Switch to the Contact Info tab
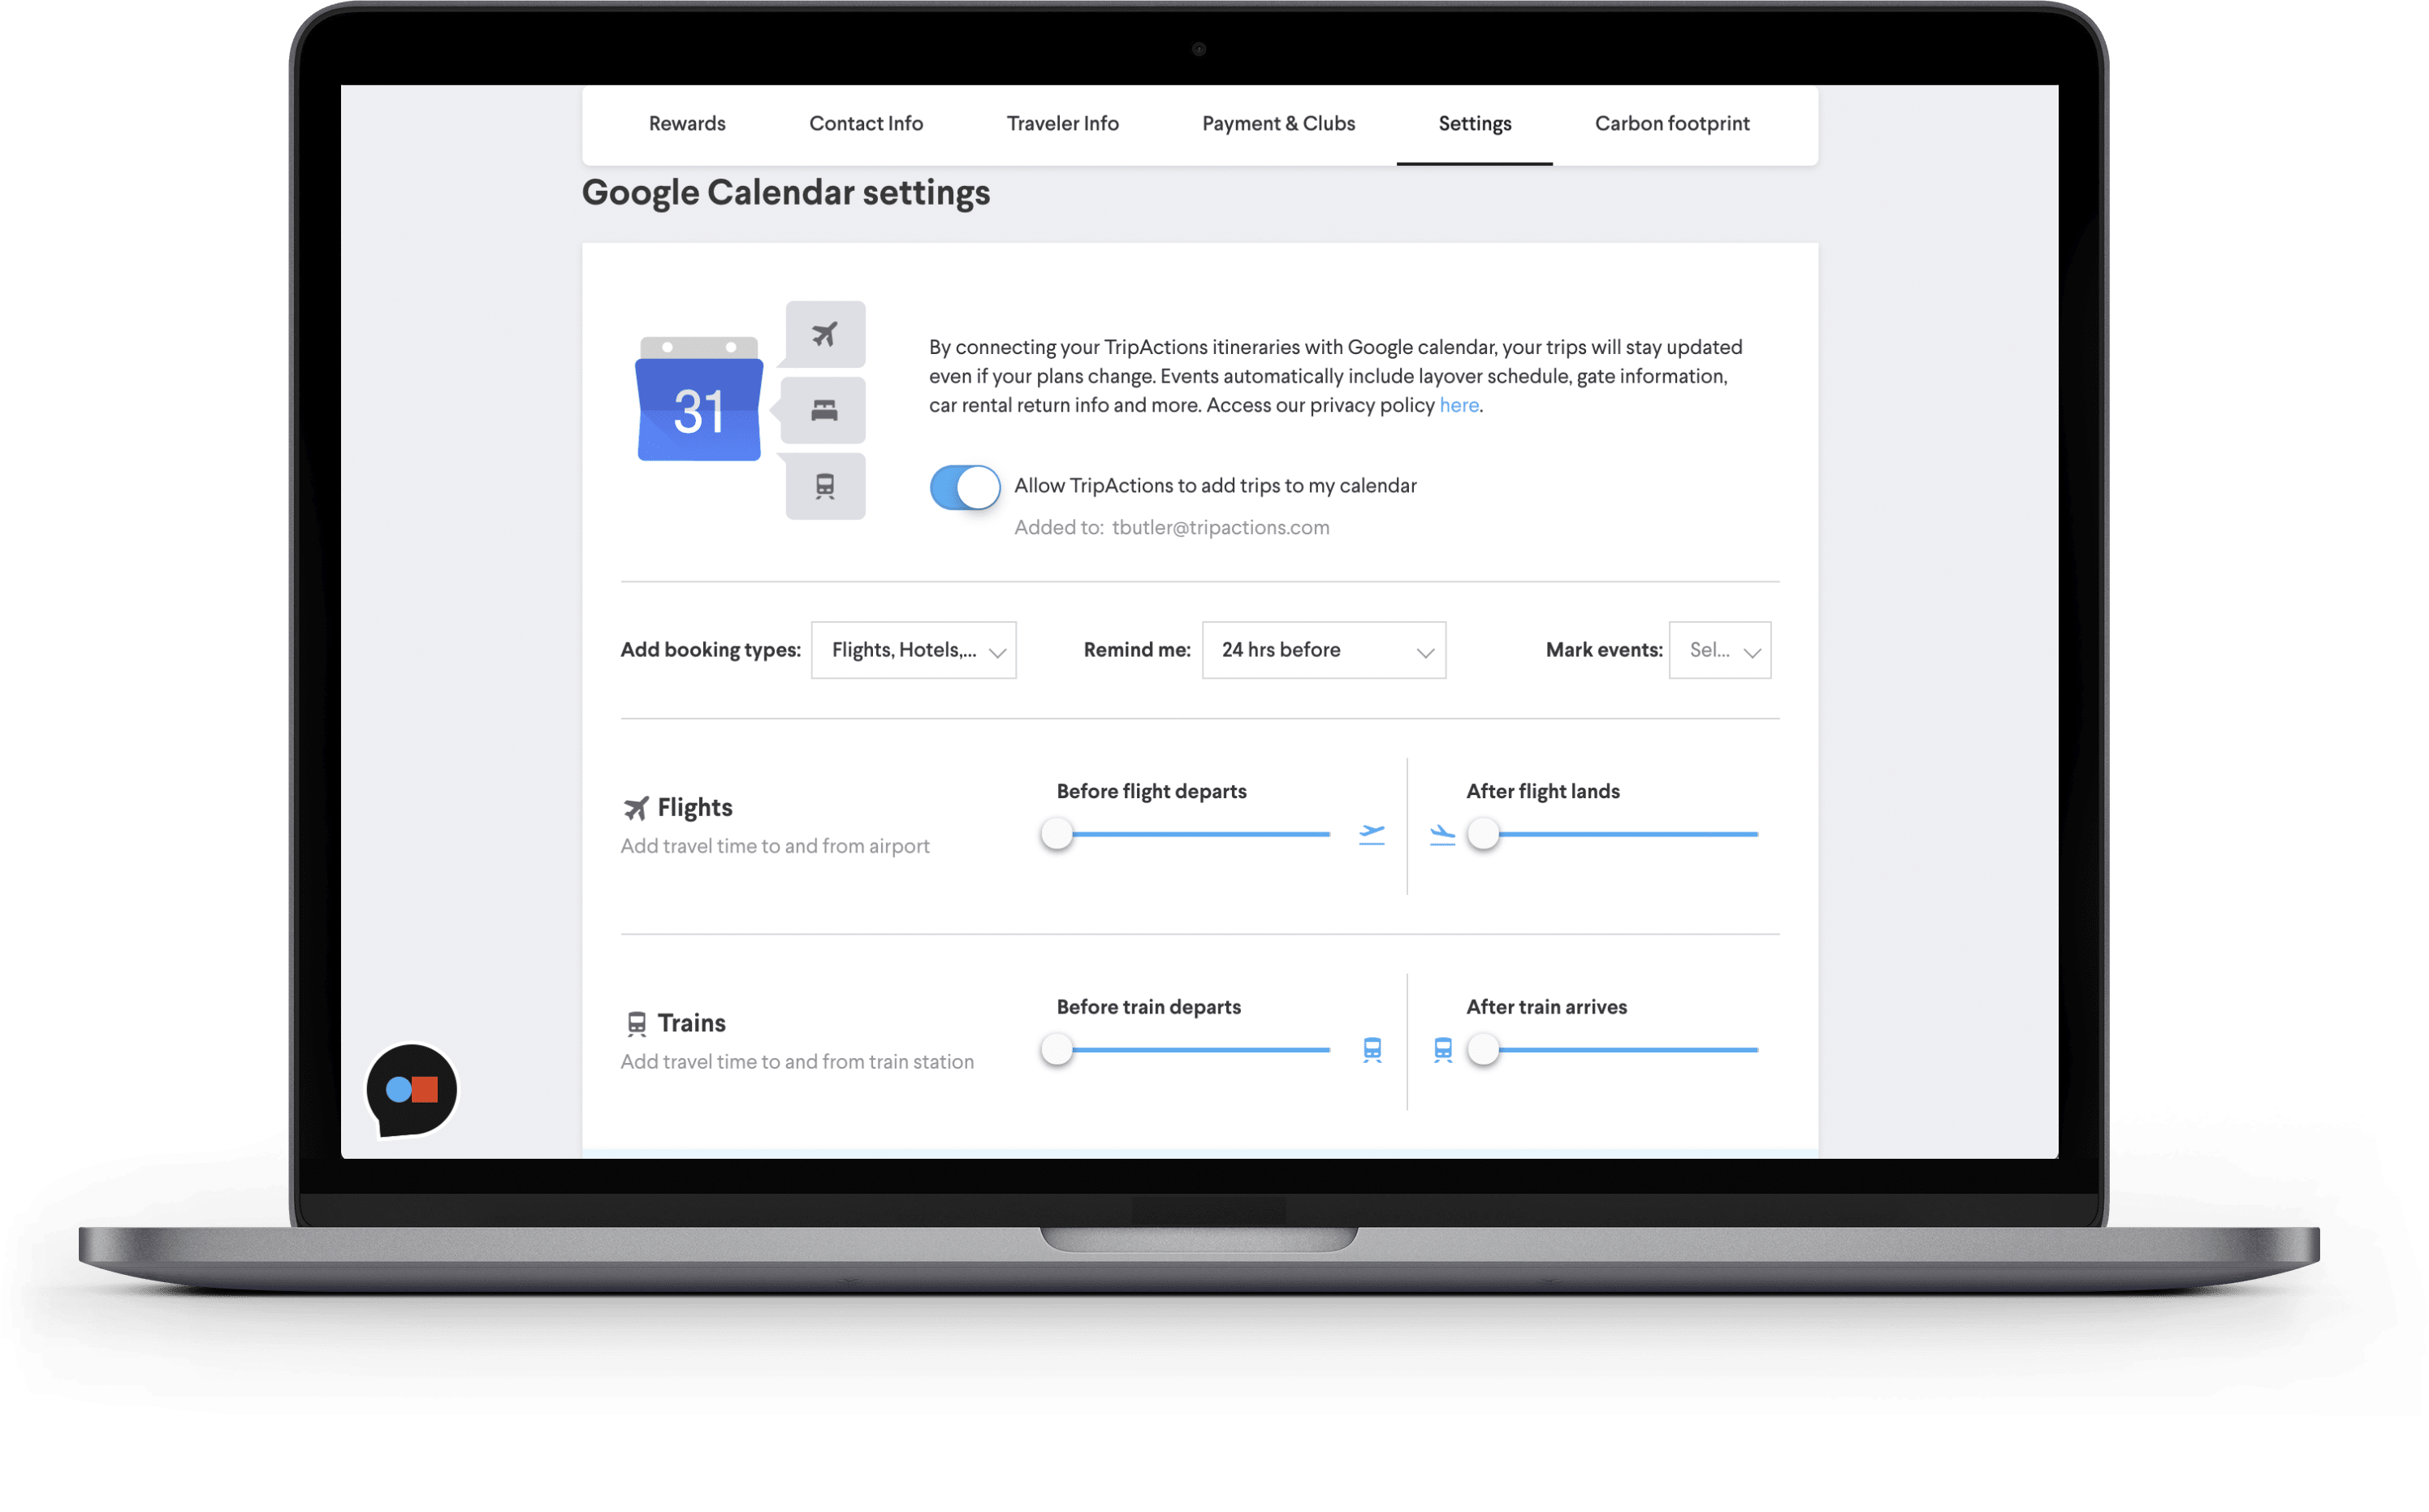Image resolution: width=2429 pixels, height=1512 pixels. click(866, 124)
